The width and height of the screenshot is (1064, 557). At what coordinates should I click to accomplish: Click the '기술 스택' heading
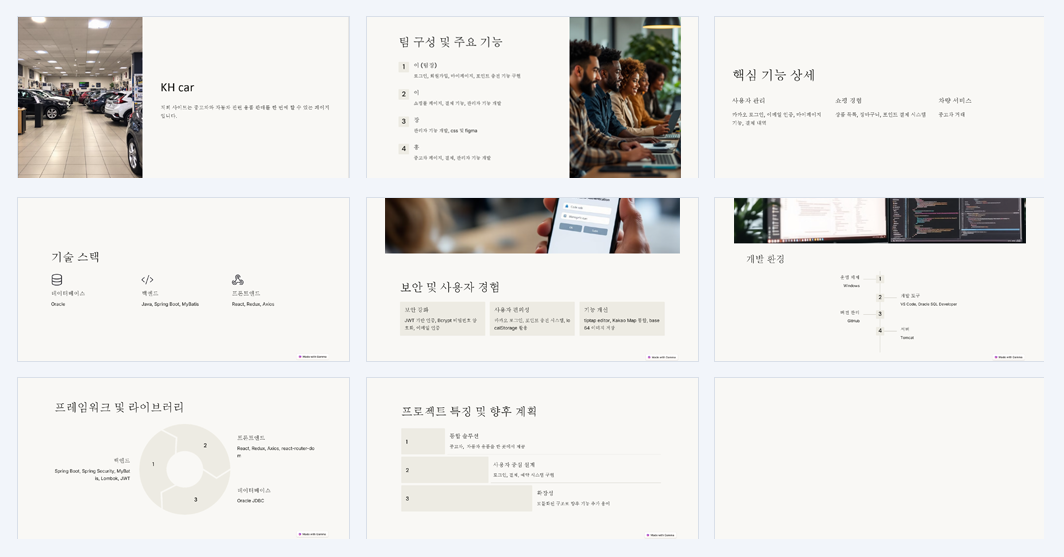point(75,256)
